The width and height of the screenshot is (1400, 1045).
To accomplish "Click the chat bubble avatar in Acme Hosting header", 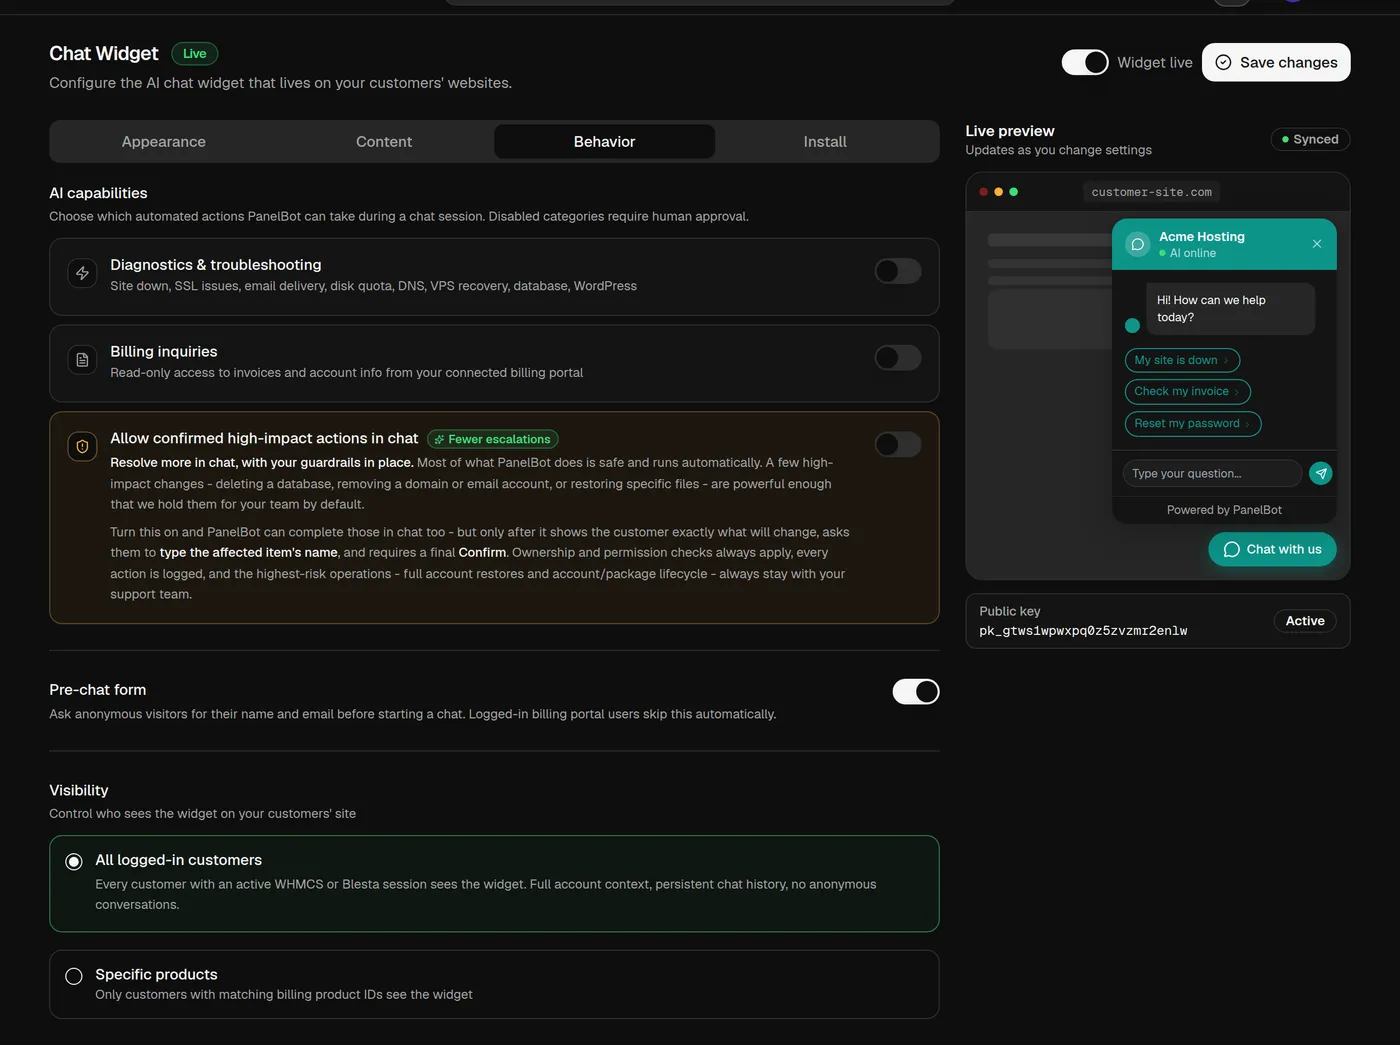I will click(x=1137, y=244).
